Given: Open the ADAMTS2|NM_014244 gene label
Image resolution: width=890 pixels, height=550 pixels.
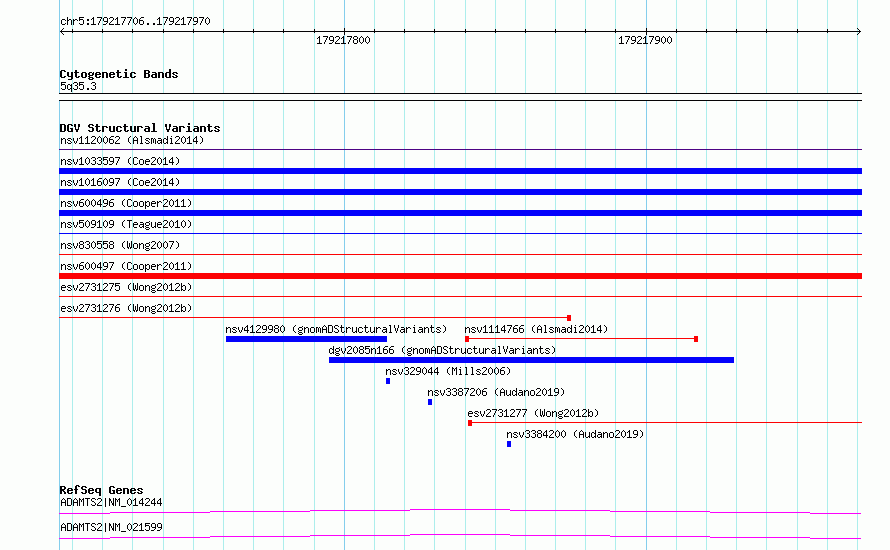Looking at the screenshot, I should (x=111, y=502).
